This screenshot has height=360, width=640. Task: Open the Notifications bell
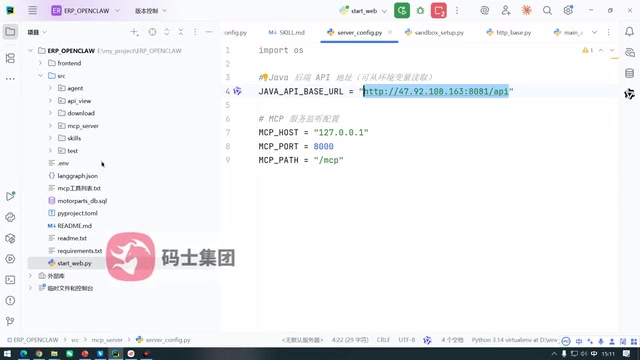tap(629, 32)
